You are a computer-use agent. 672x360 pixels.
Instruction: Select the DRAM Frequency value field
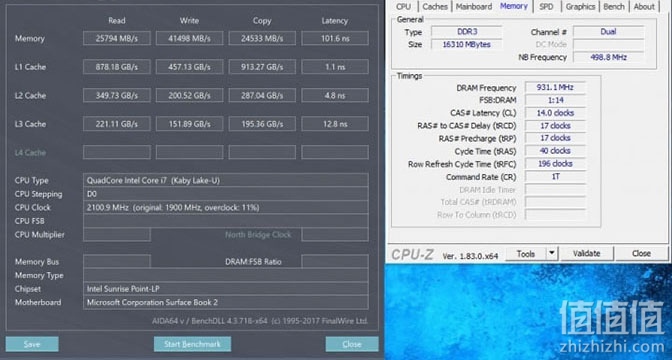tap(555, 87)
